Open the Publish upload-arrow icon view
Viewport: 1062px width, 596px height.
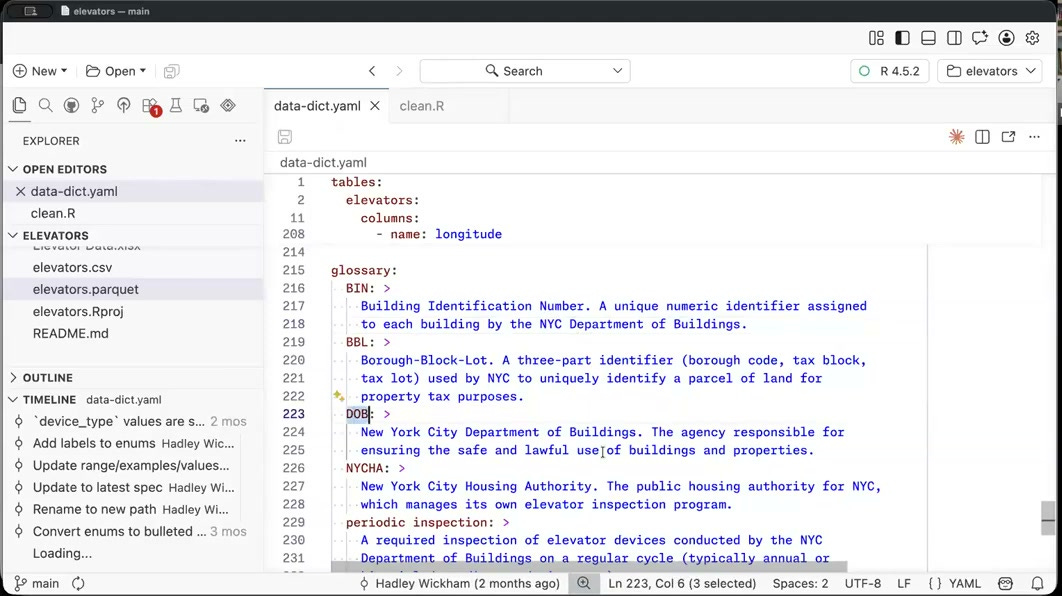123,105
